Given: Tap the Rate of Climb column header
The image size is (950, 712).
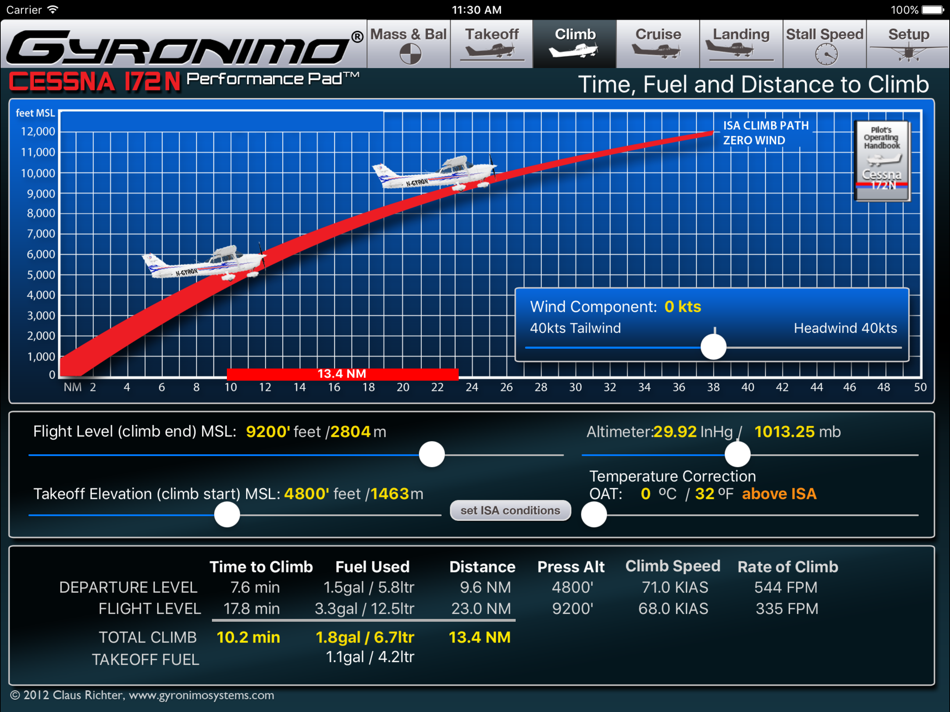Looking at the screenshot, I should (788, 567).
